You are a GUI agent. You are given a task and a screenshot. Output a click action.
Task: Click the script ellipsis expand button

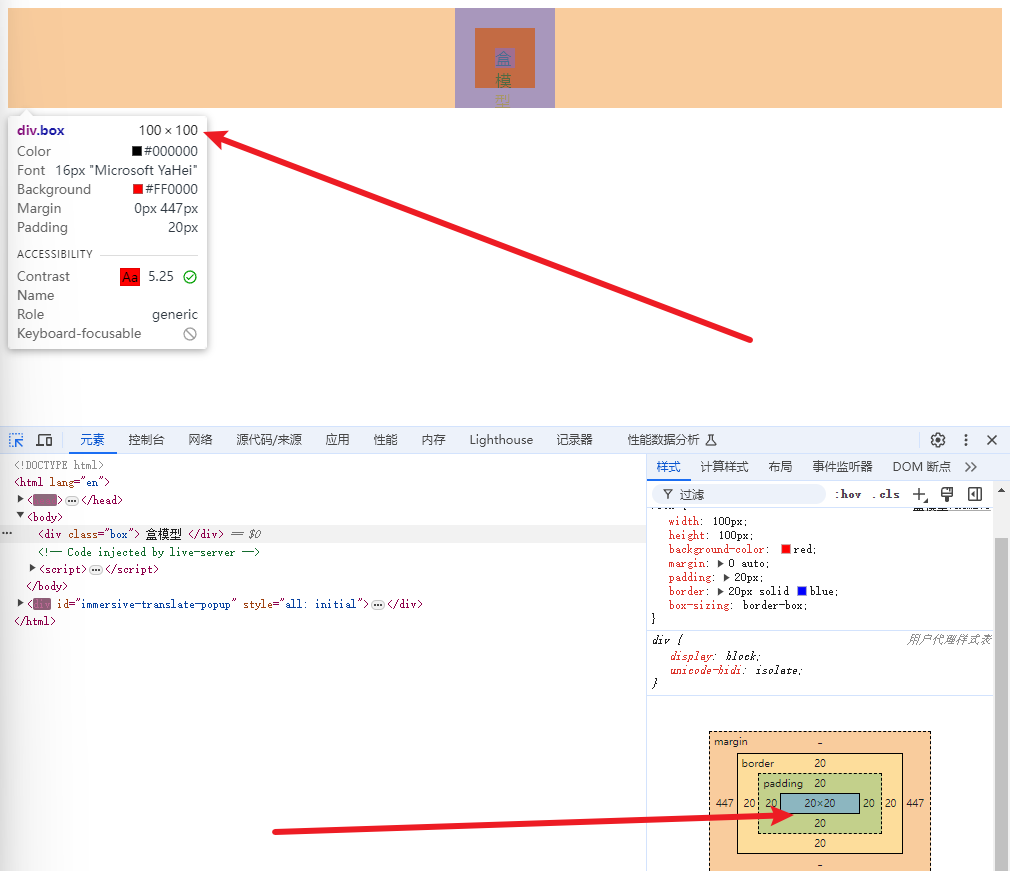[96, 570]
